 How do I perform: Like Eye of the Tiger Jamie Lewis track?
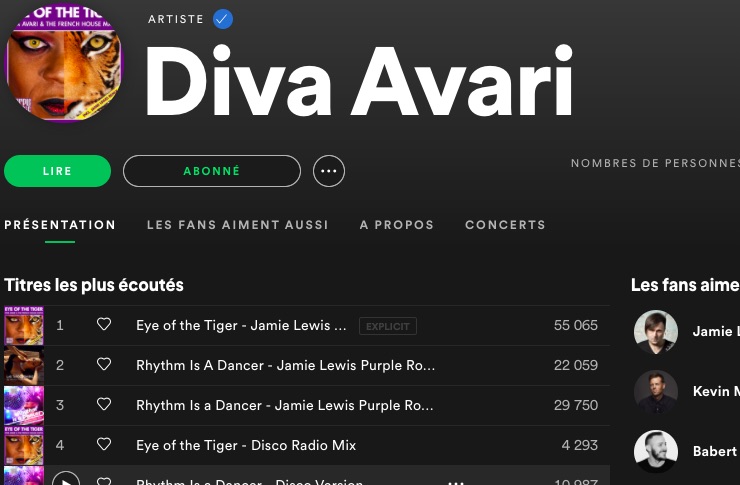coord(104,324)
